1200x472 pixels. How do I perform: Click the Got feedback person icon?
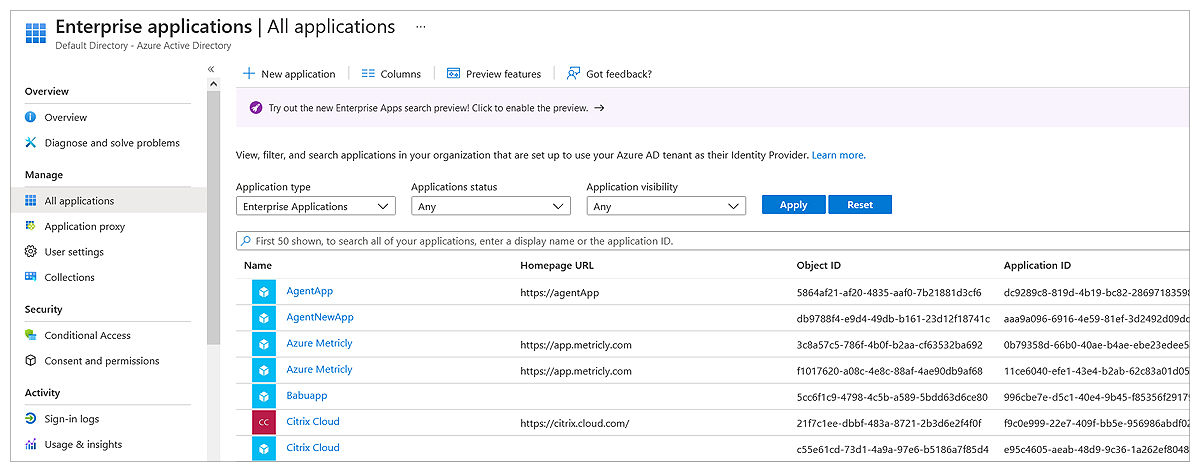(573, 73)
